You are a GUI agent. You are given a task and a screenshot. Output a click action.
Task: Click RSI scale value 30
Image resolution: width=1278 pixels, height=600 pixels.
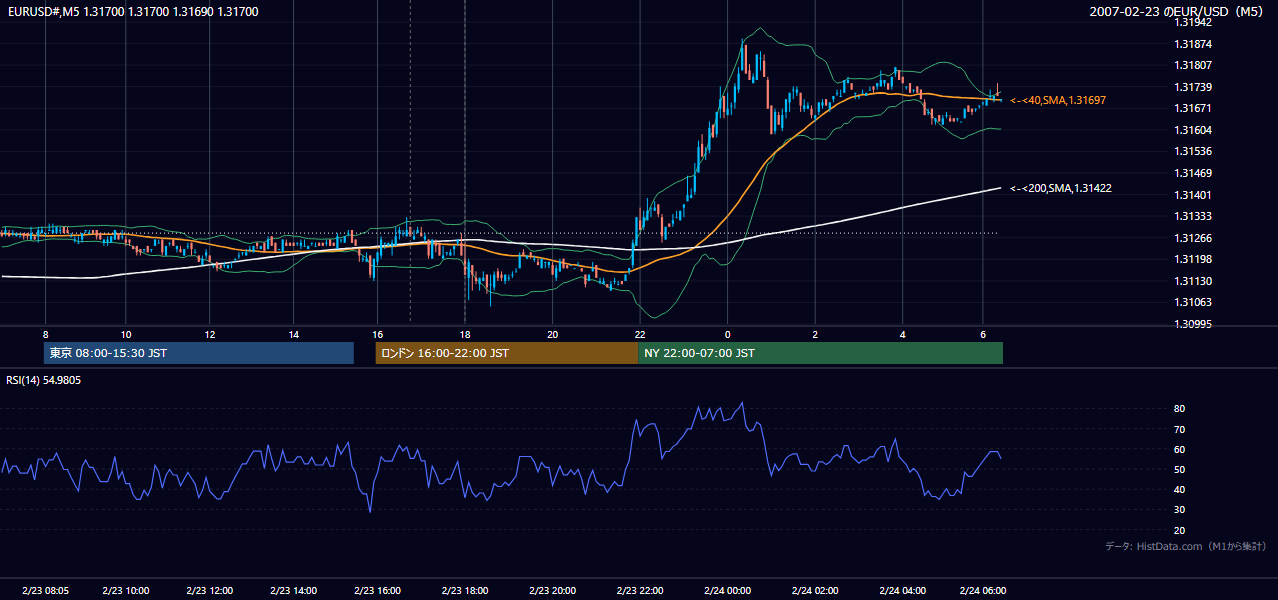1179,510
